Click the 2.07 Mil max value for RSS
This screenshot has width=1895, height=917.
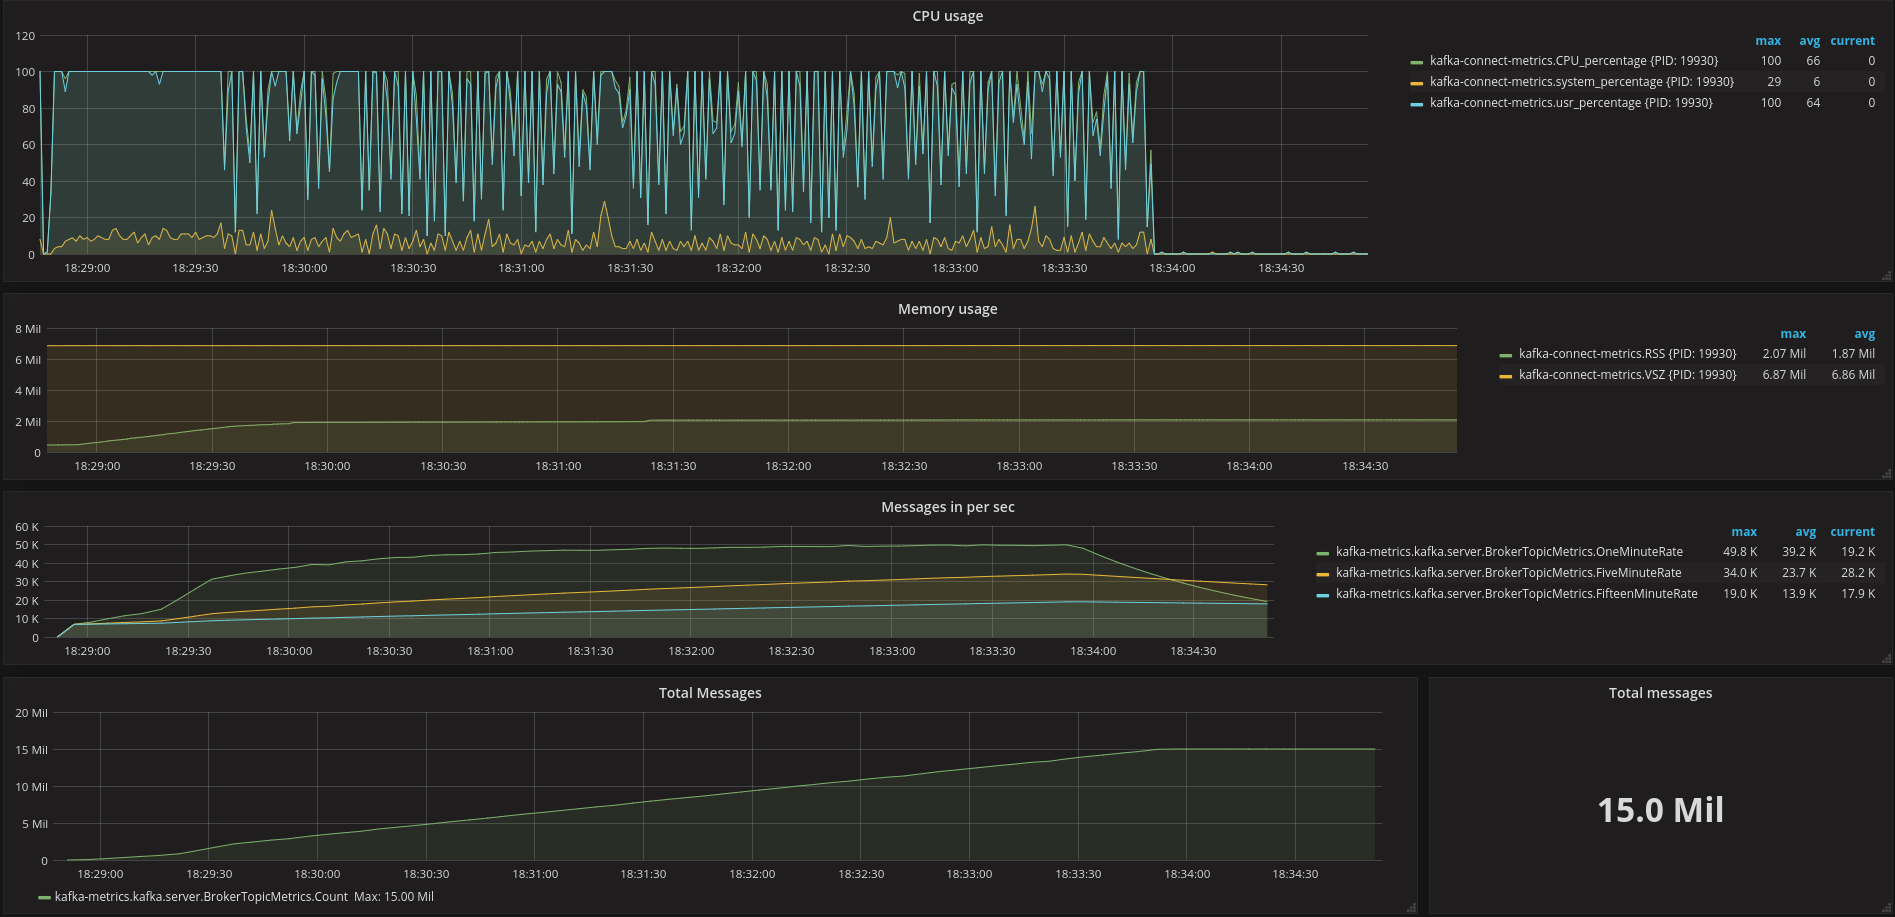coord(1784,354)
